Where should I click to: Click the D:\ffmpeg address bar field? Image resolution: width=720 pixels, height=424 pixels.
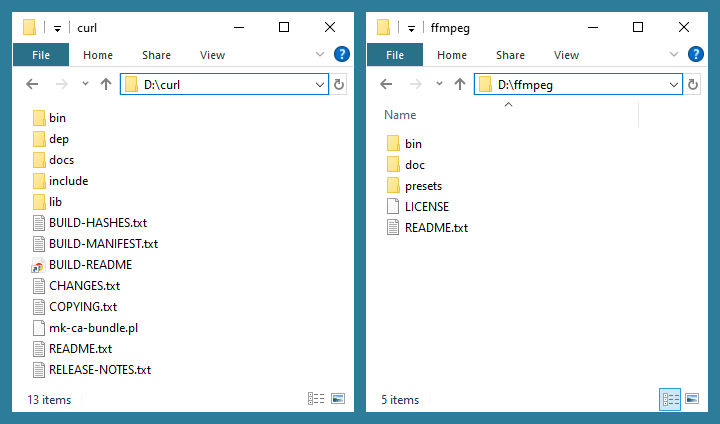click(580, 85)
